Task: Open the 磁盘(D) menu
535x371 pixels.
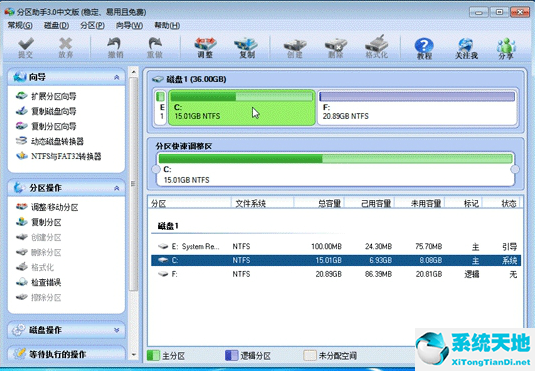Action: [x=56, y=26]
